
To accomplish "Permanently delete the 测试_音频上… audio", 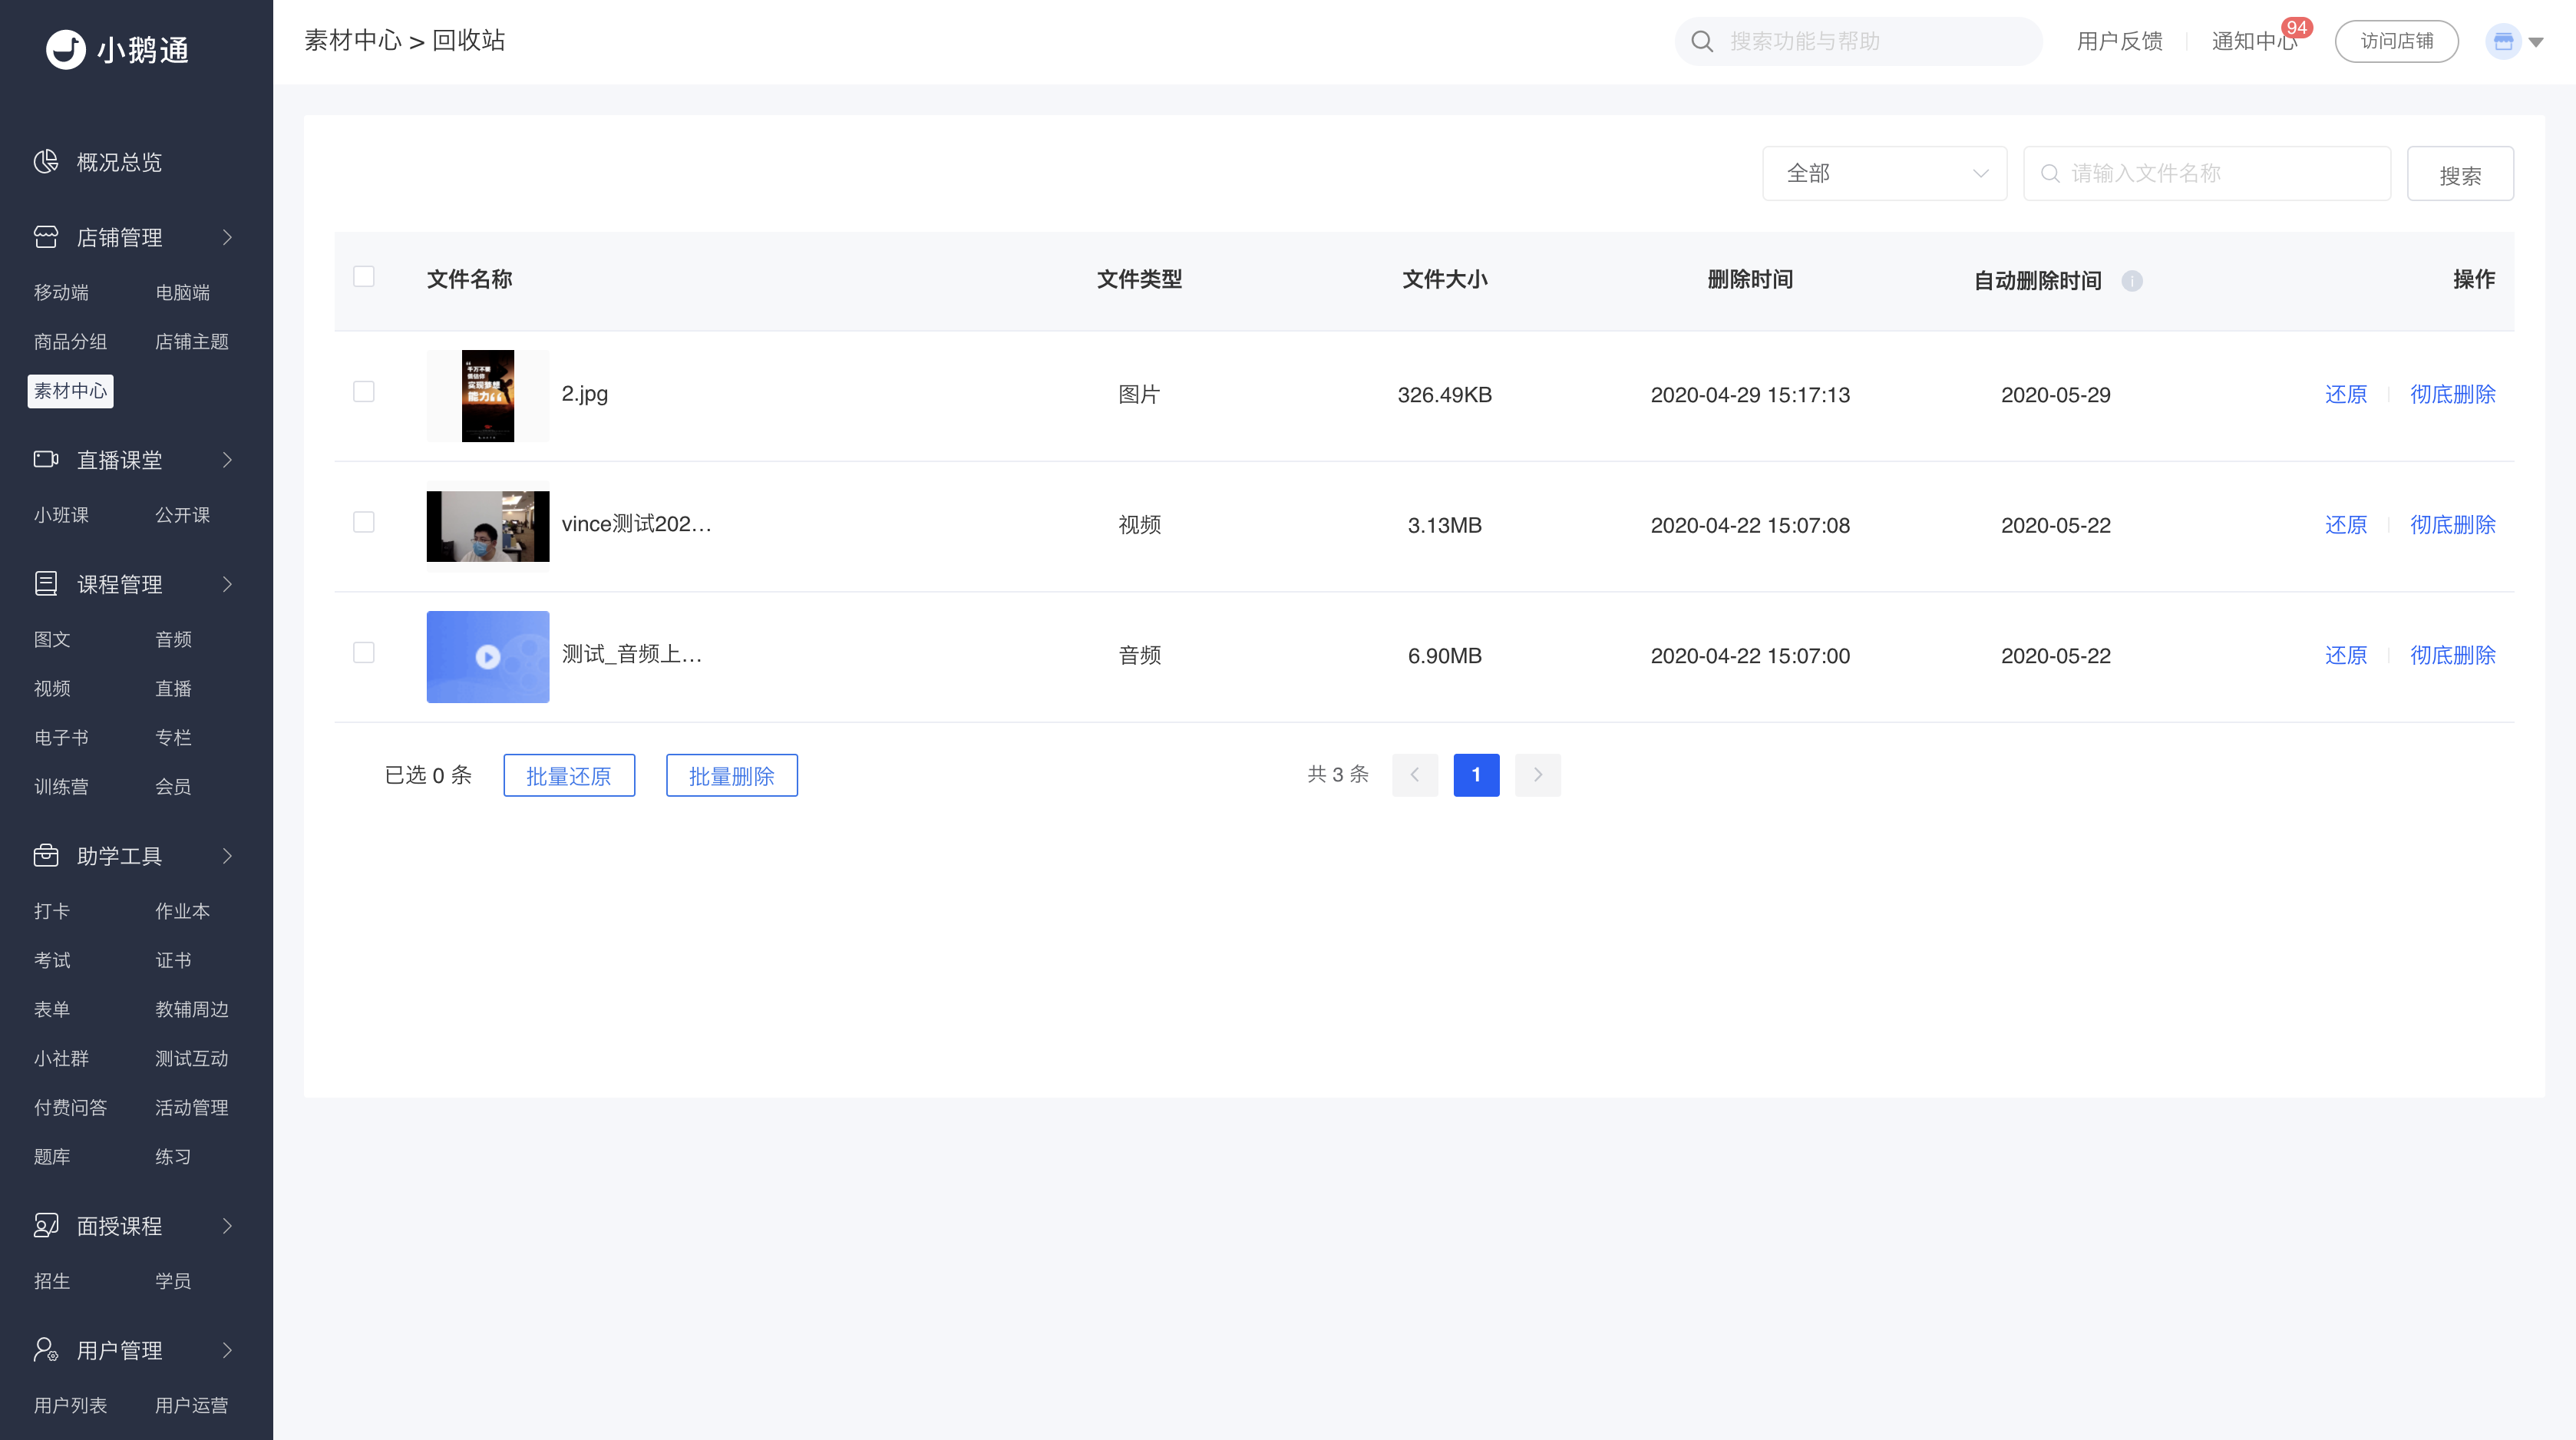I will 2452,655.
